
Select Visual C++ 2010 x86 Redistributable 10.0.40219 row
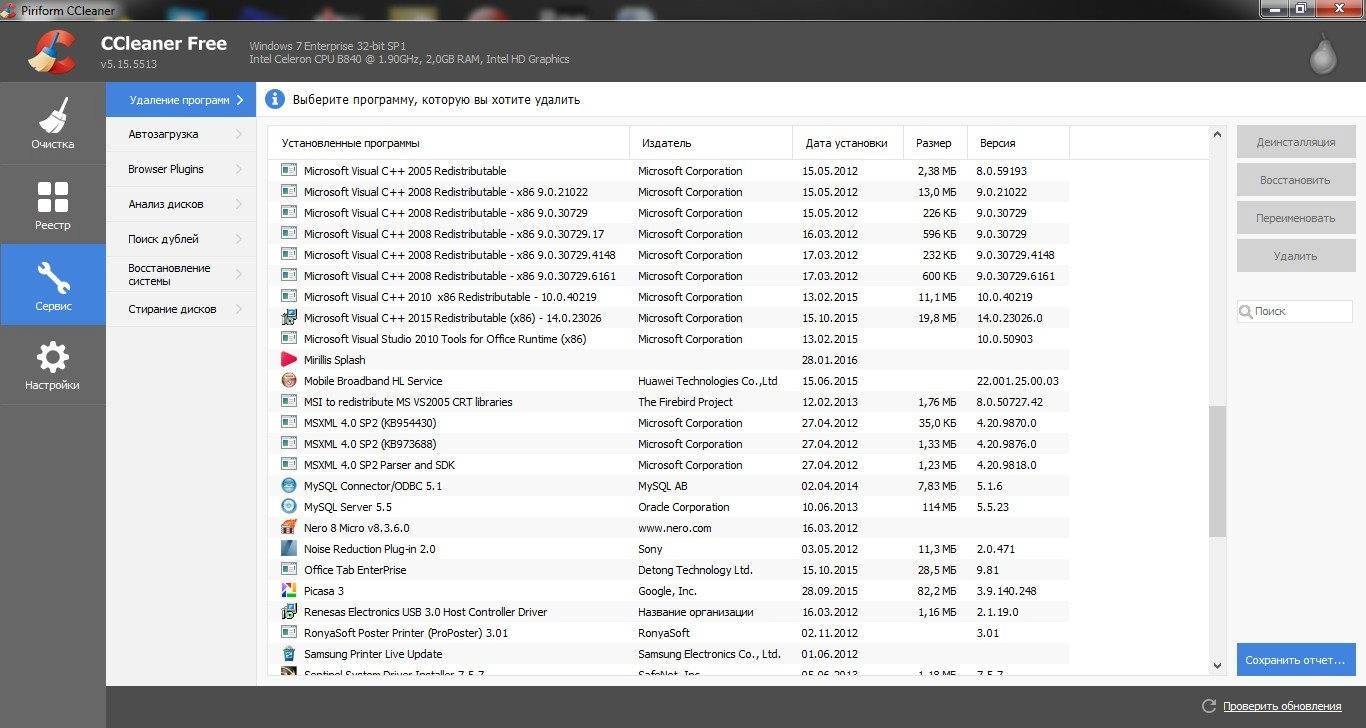[669, 297]
